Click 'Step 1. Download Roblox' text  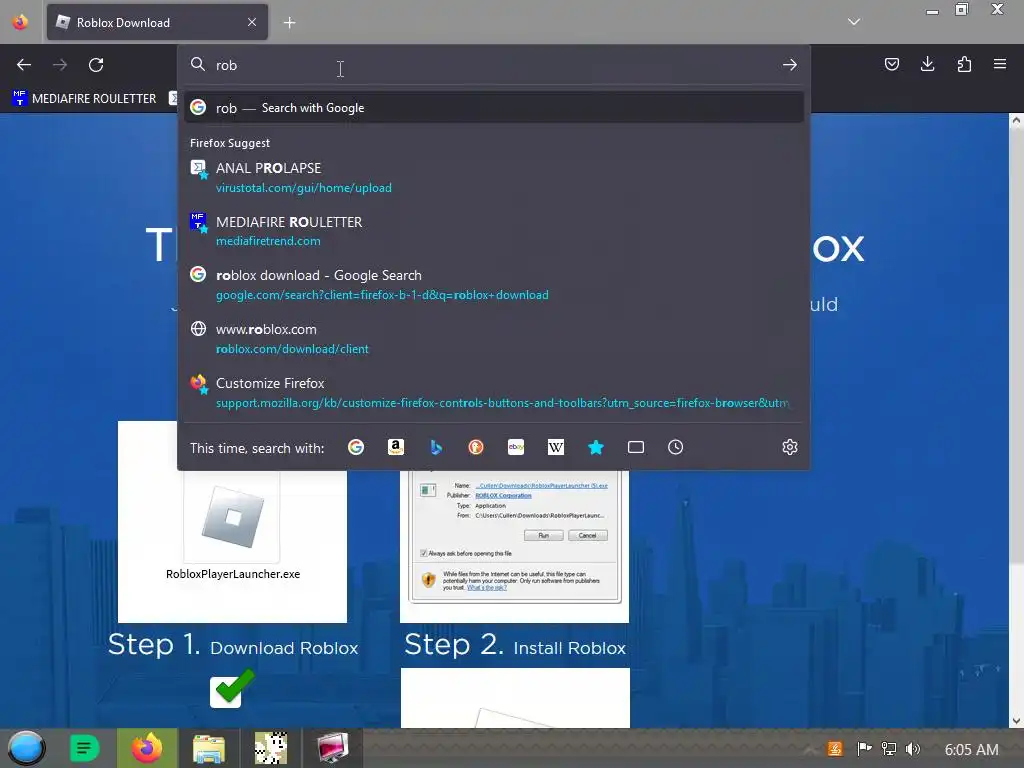click(233, 645)
